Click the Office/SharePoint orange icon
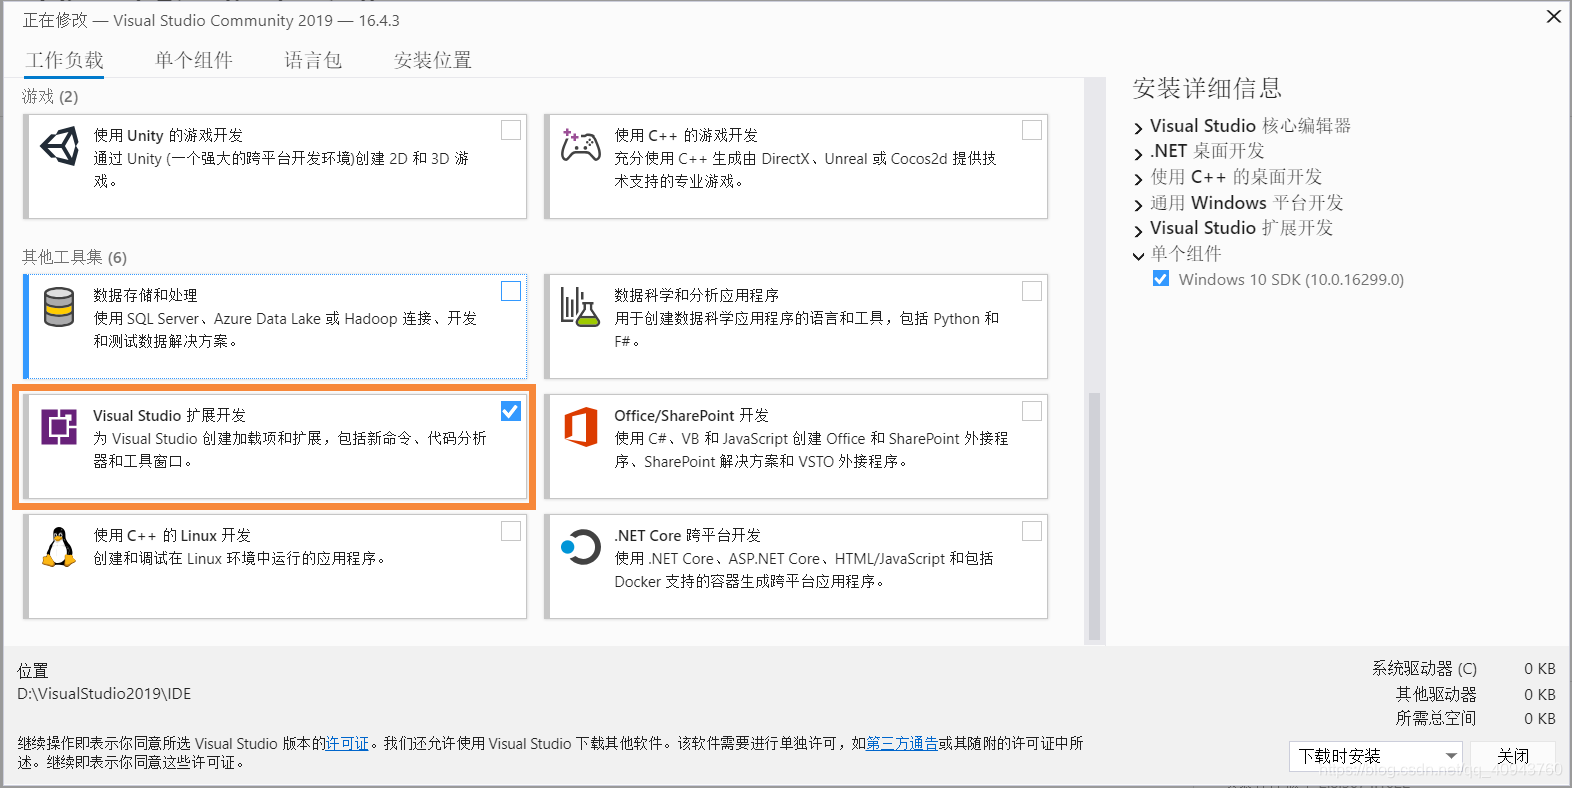The height and width of the screenshot is (788, 1572). tap(580, 427)
